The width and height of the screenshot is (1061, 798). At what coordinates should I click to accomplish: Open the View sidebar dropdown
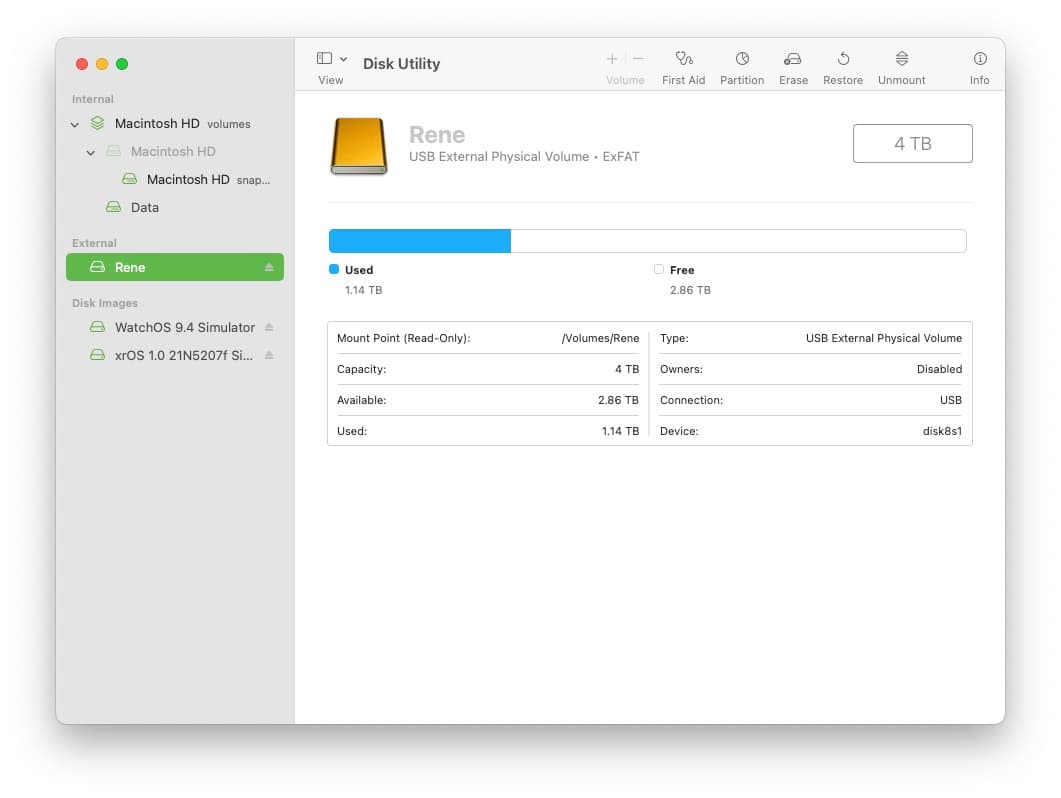(x=331, y=60)
